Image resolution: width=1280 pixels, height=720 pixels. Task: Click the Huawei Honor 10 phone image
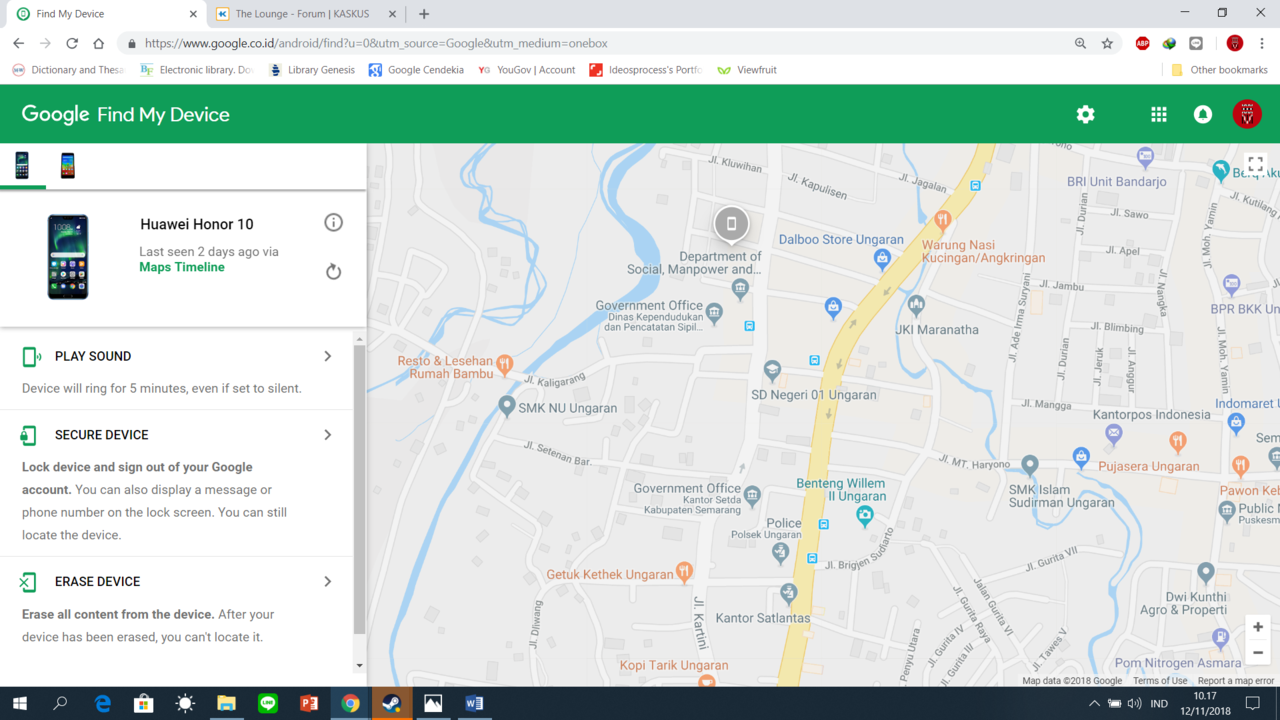pyautogui.click(x=68, y=257)
